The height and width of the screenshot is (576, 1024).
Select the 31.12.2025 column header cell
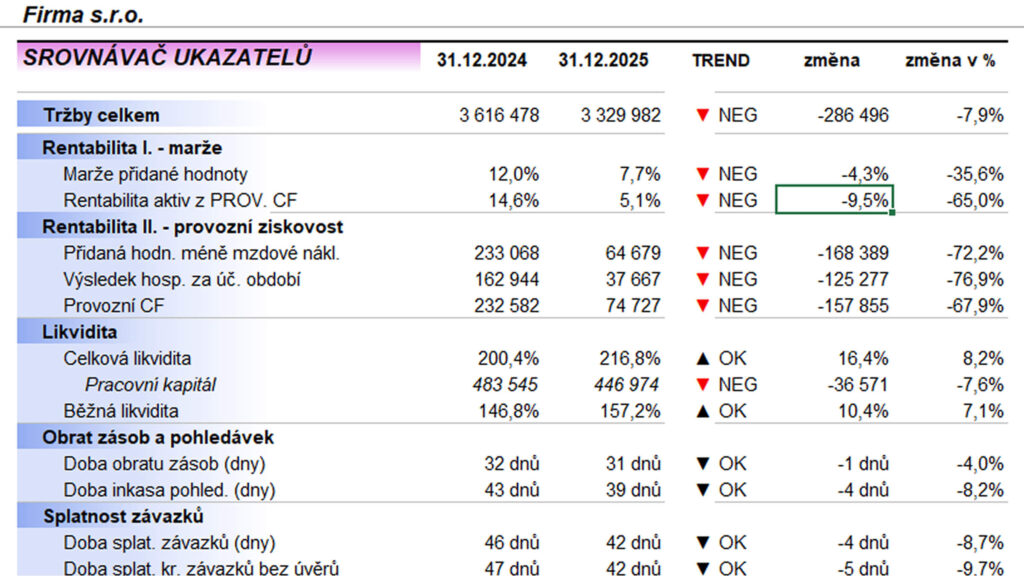tap(603, 60)
